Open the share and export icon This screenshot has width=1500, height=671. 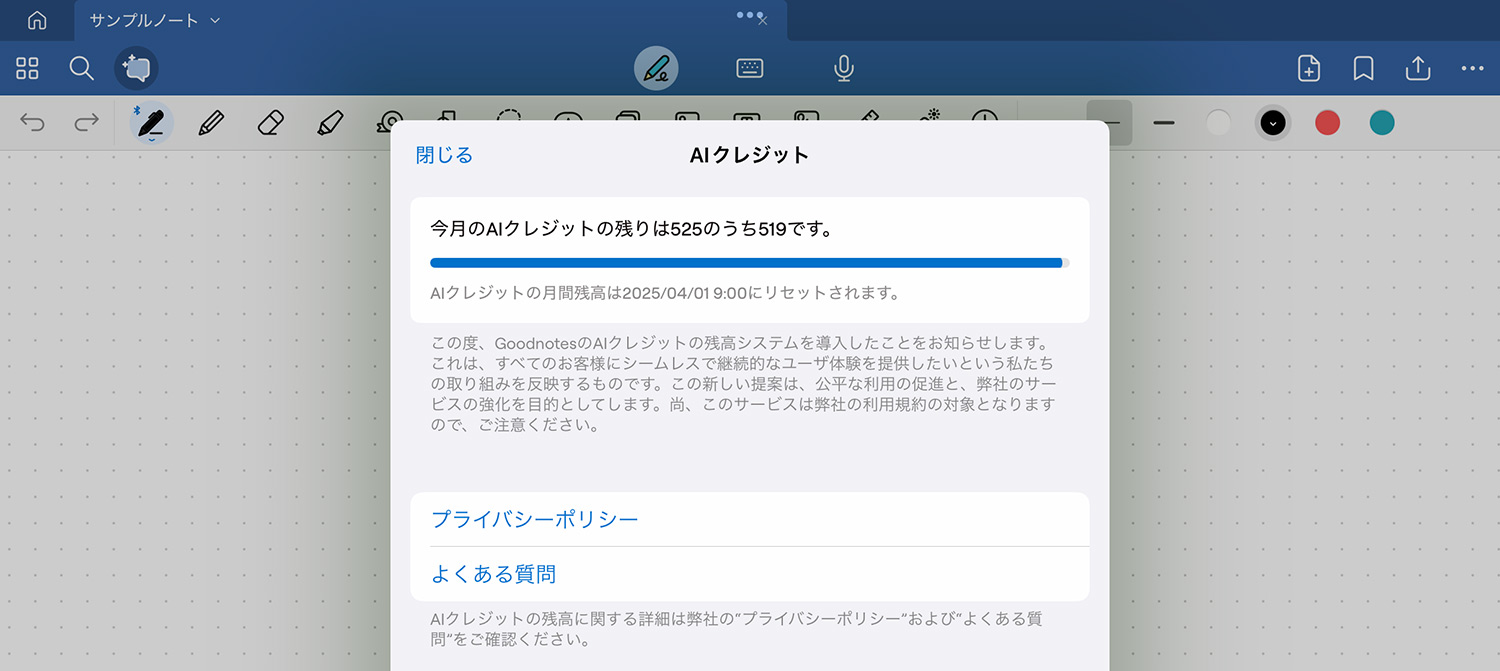[1418, 67]
